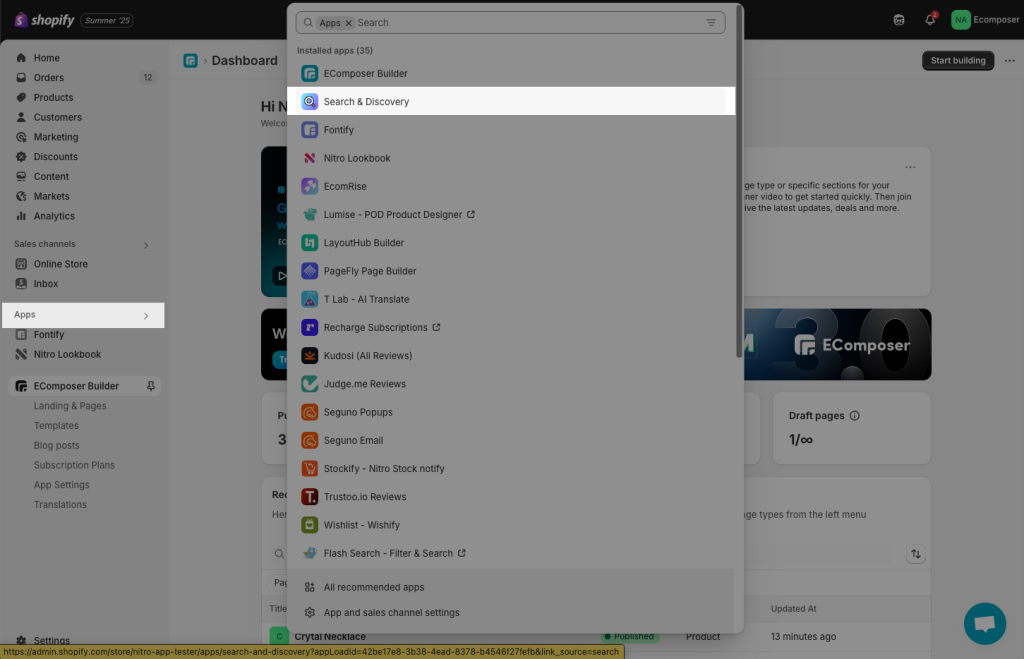1024x659 pixels.
Task: Open Customers in the sidebar
Action: coord(57,117)
